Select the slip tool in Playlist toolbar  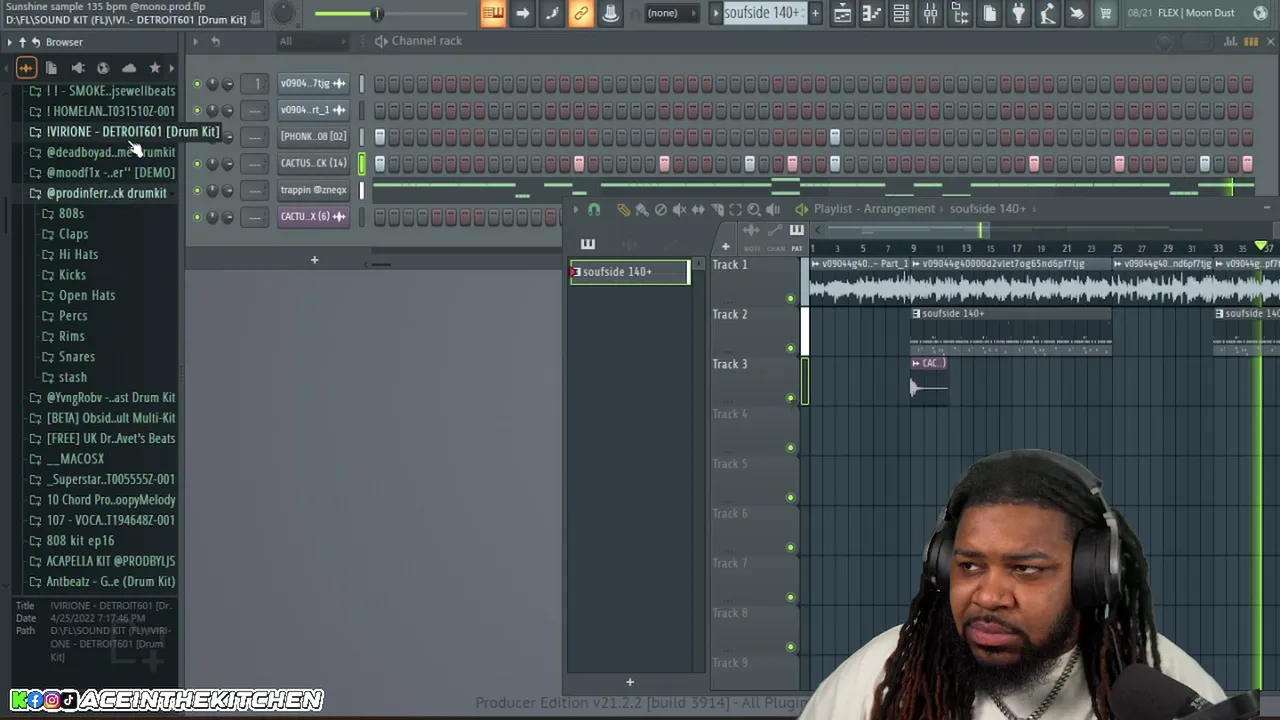[x=698, y=209]
